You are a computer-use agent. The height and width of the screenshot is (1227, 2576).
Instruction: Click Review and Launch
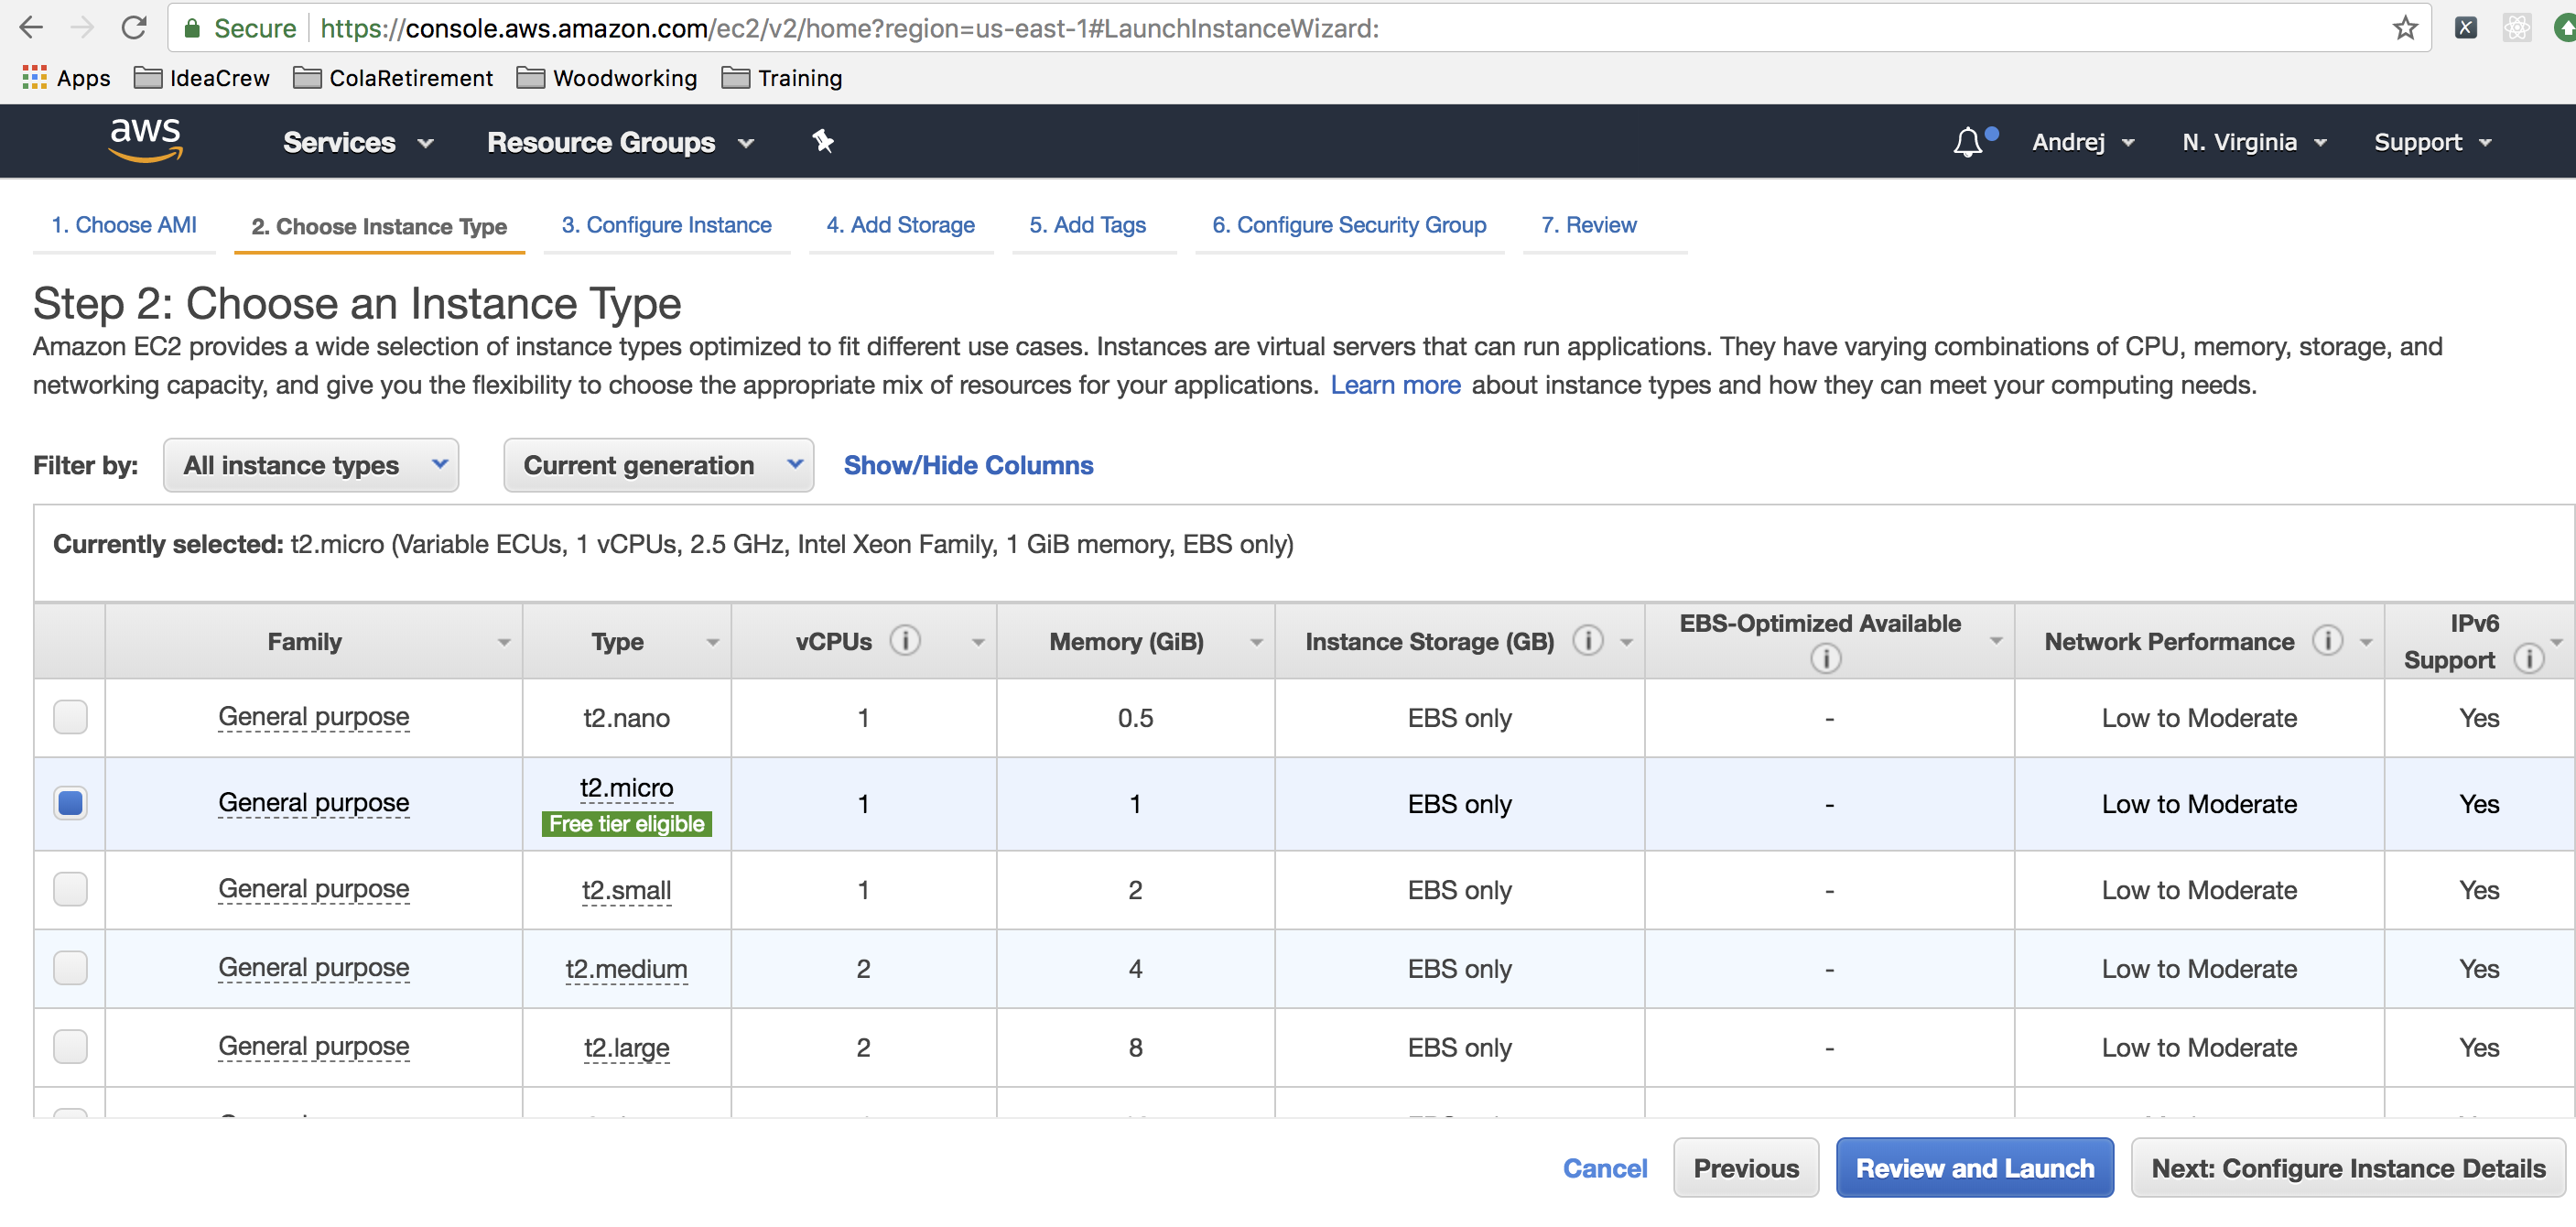1974,1168
